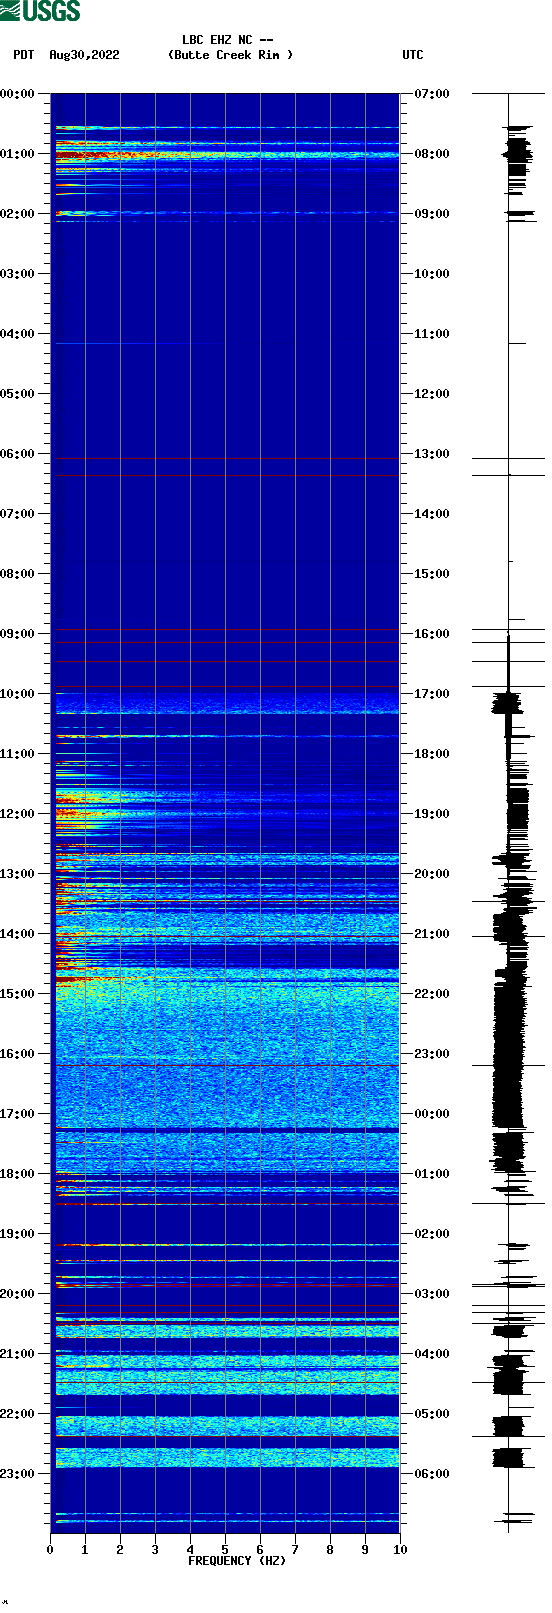
Task: Click the USGS logo
Action: [x=40, y=11]
